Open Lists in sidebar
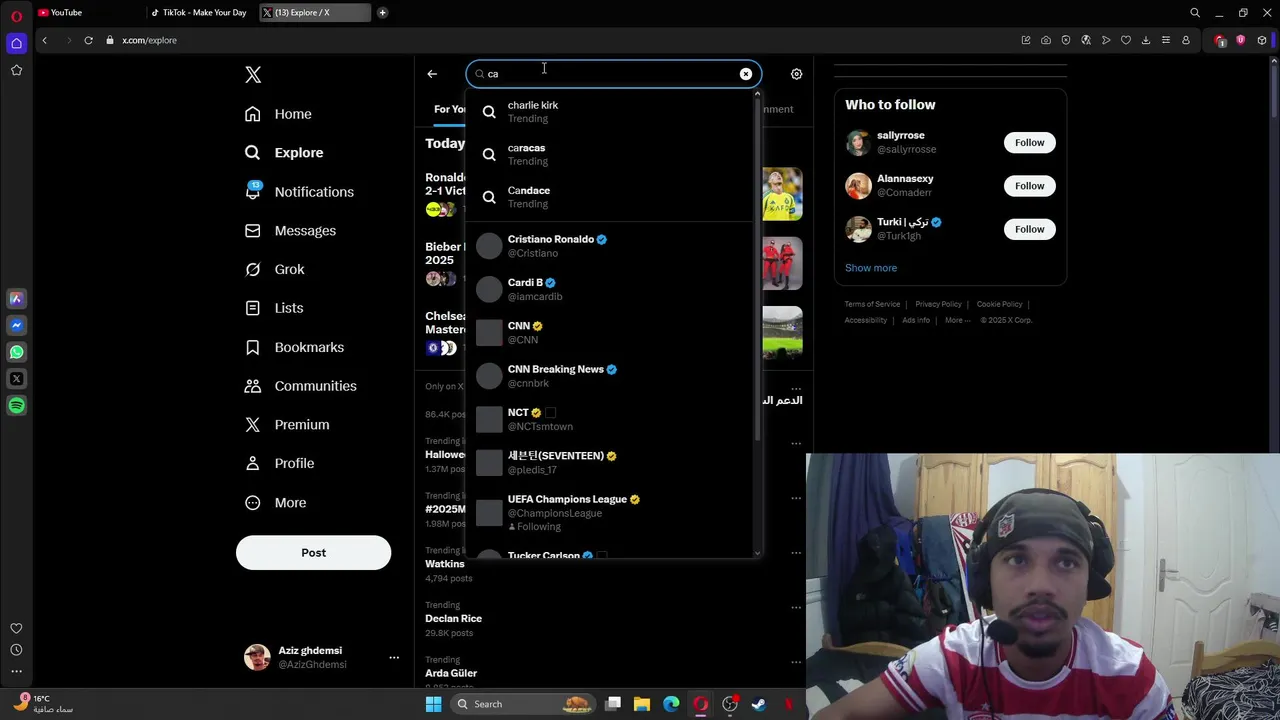Screen dimensions: 1280x720 point(274,308)
